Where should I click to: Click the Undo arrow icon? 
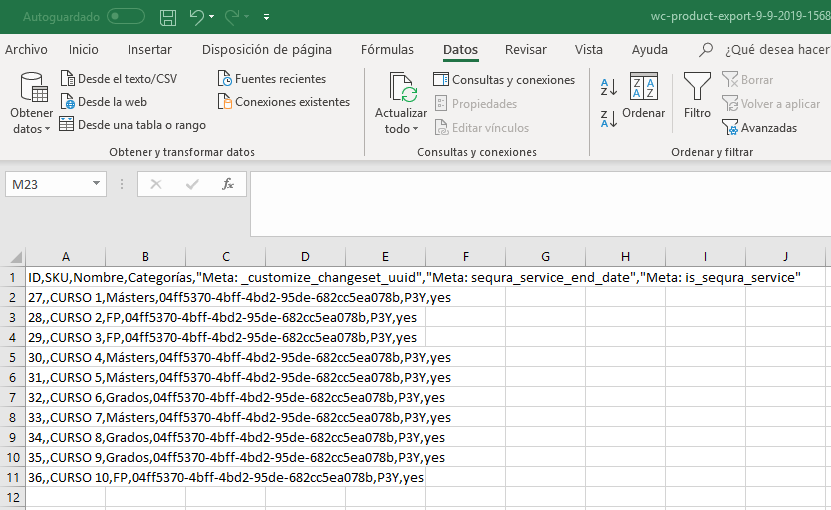coord(197,17)
